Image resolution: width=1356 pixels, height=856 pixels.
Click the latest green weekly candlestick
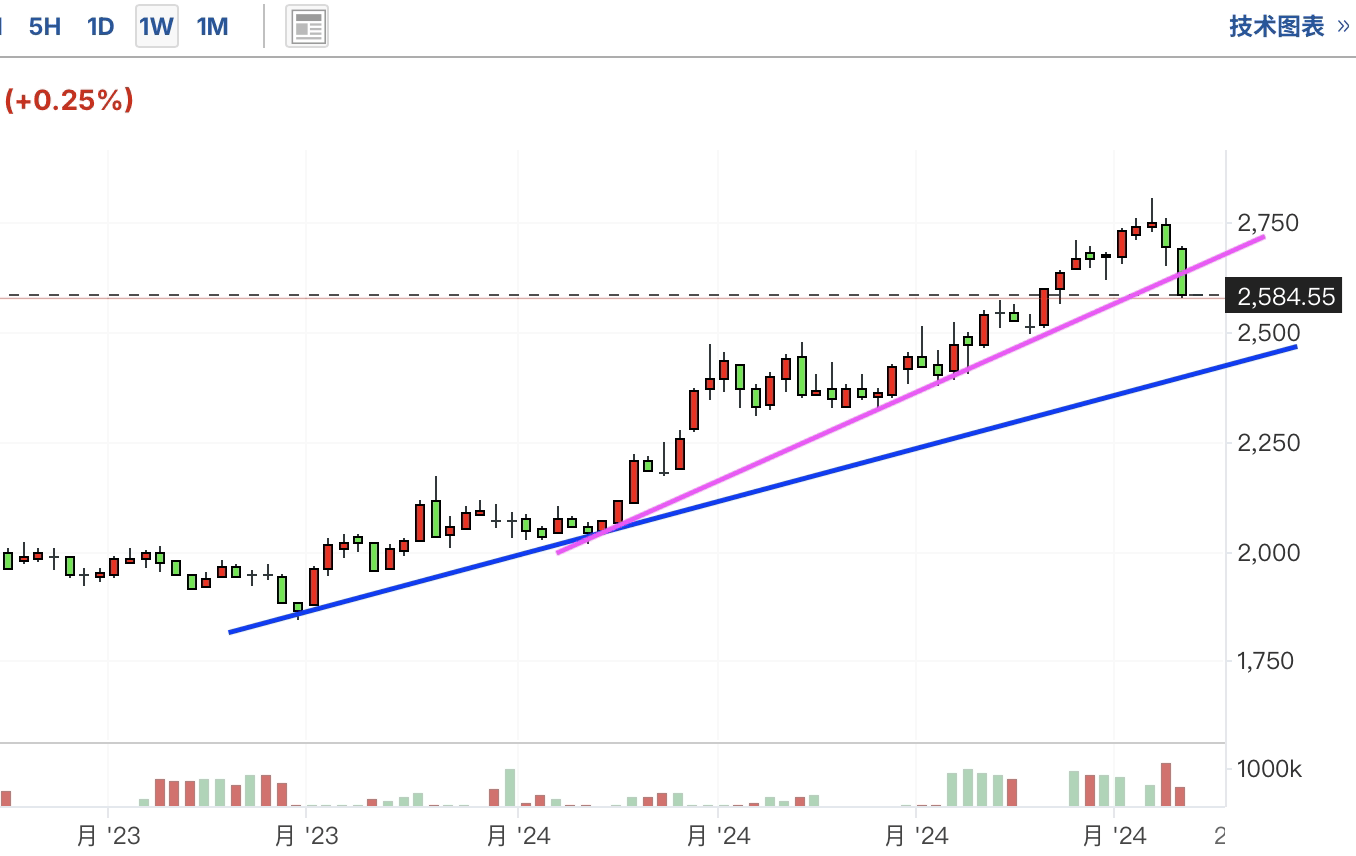pos(1182,272)
